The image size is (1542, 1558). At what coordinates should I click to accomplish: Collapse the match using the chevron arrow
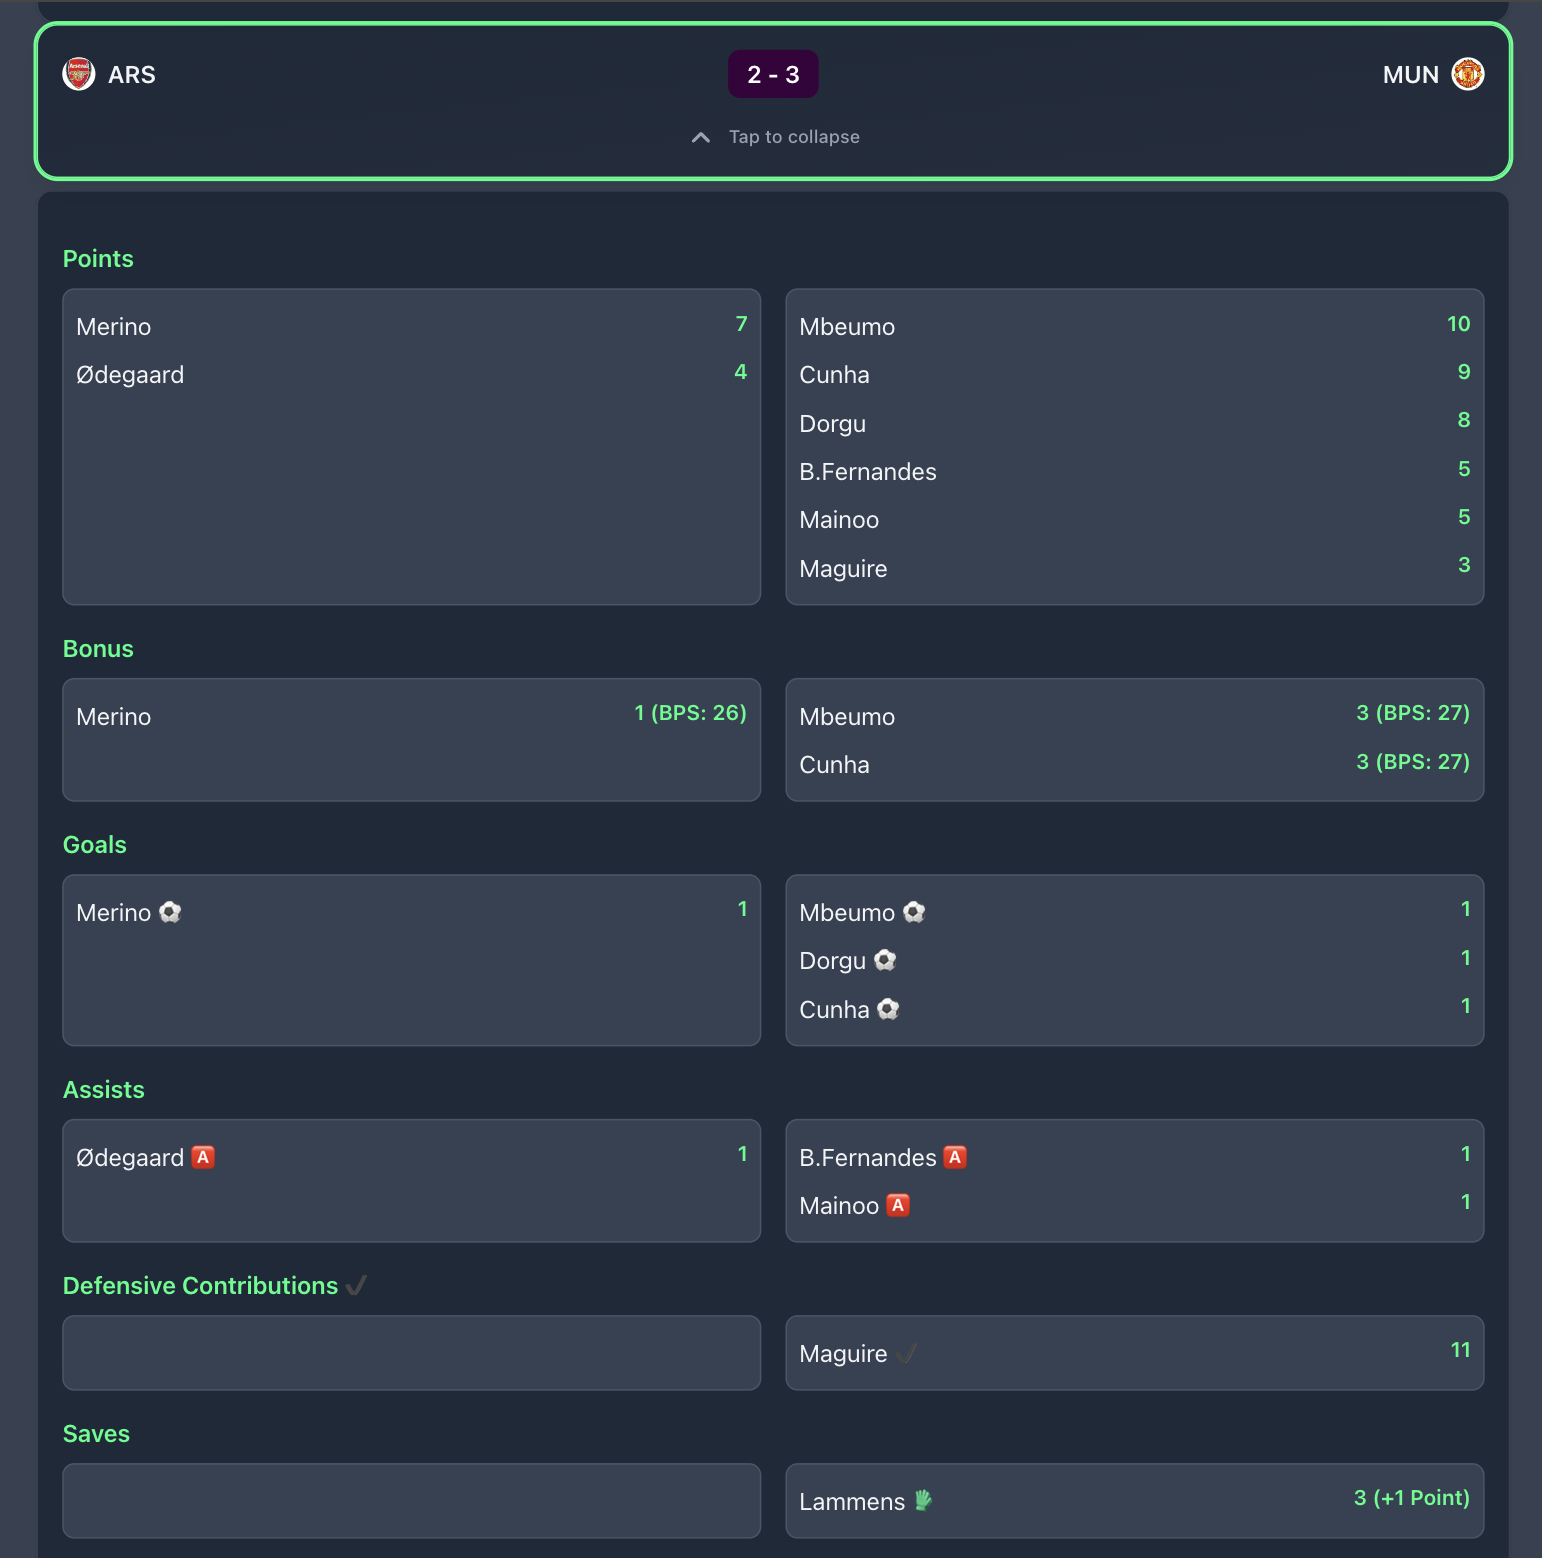coord(701,137)
